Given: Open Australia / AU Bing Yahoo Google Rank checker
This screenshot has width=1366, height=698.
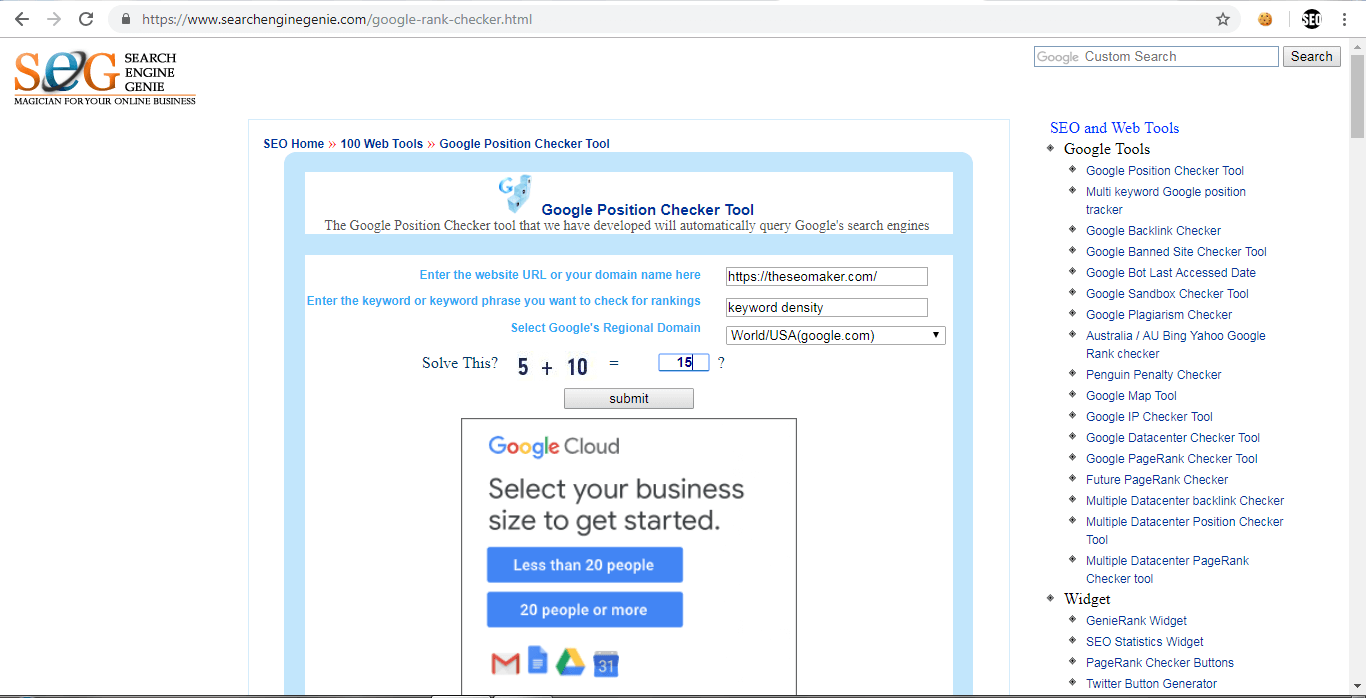Looking at the screenshot, I should (x=1176, y=345).
